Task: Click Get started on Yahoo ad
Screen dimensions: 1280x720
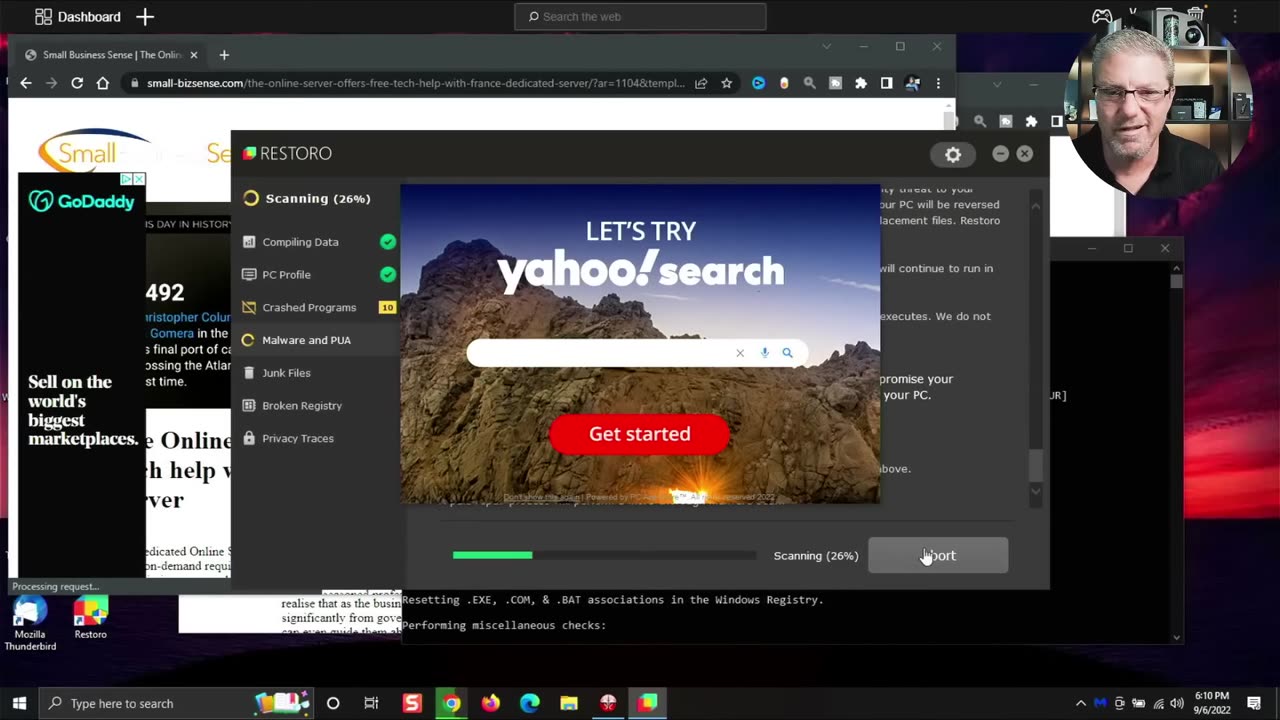Action: click(x=639, y=434)
